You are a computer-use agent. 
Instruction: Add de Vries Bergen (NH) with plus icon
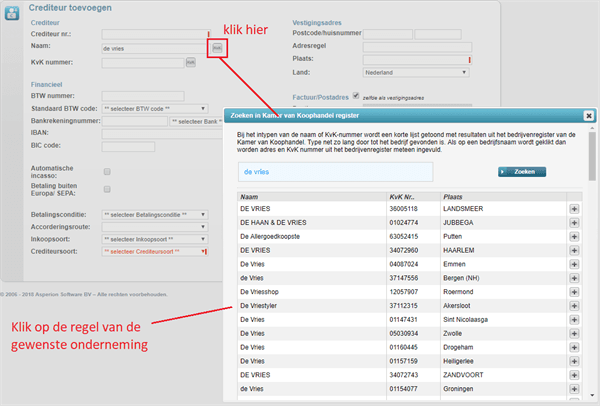click(574, 278)
